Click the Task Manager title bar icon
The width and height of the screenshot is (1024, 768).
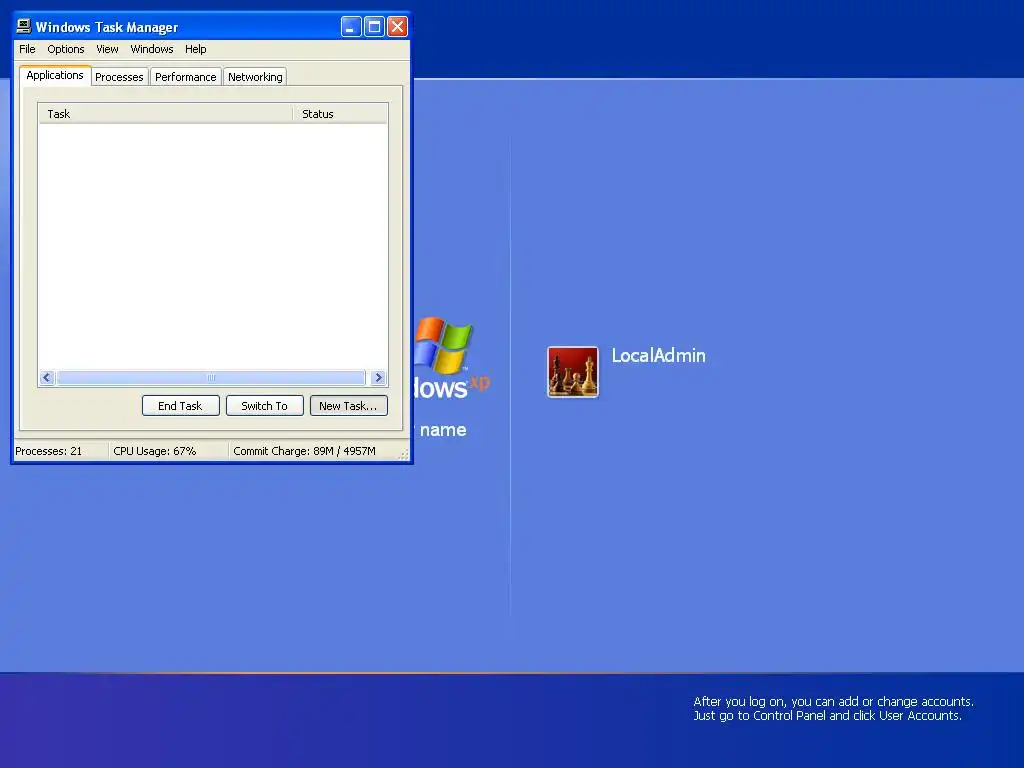(24, 26)
